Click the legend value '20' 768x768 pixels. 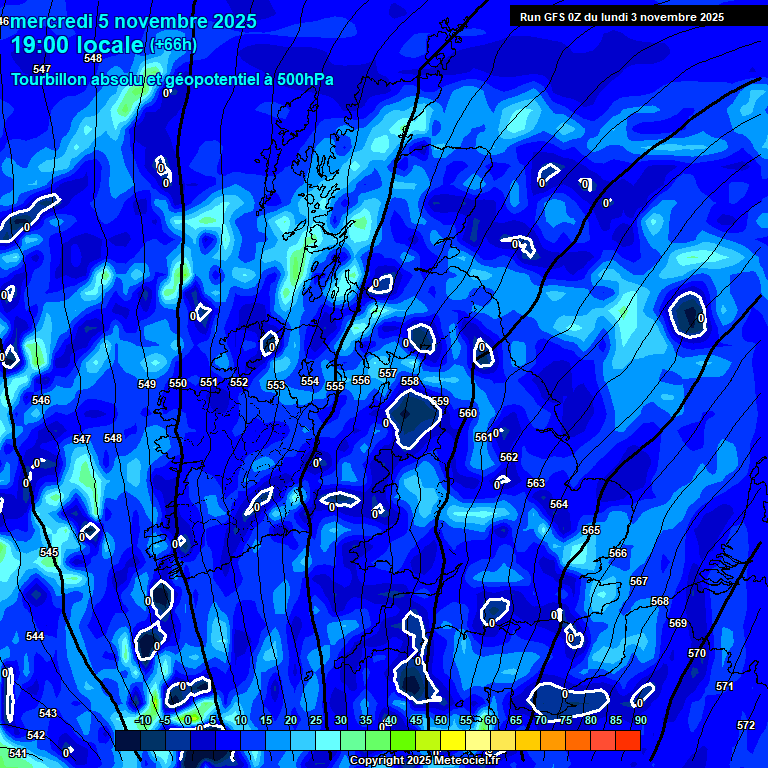point(291,720)
